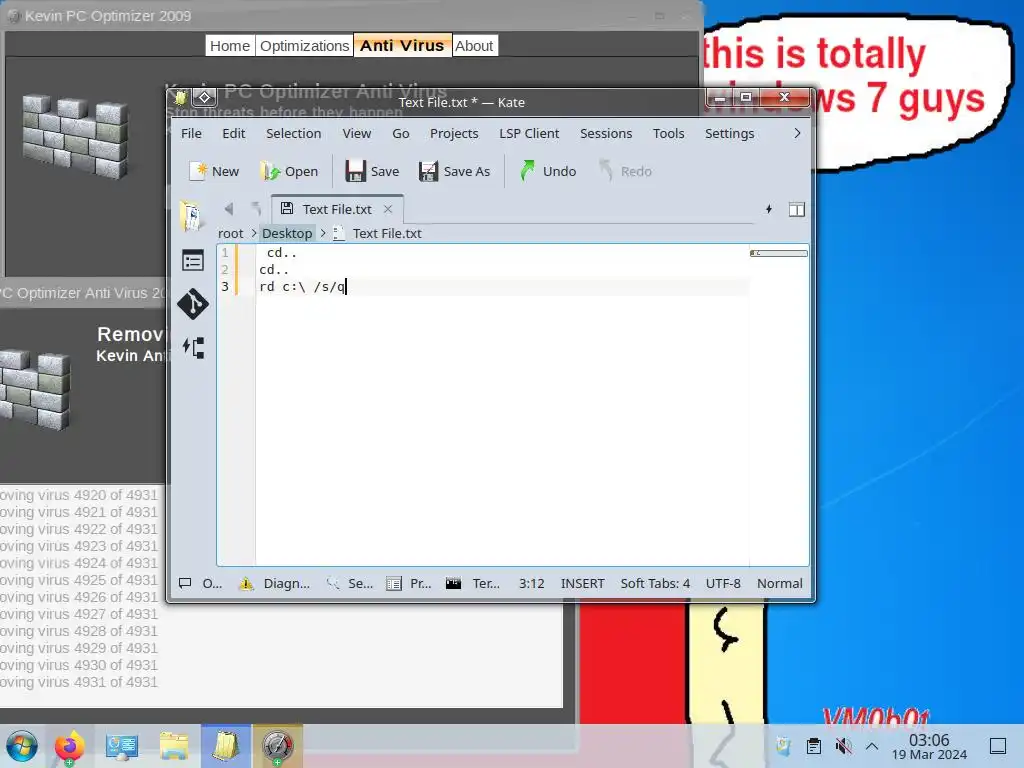Click the cursor position 3:12 indicator
The height and width of the screenshot is (768, 1024).
click(532, 583)
